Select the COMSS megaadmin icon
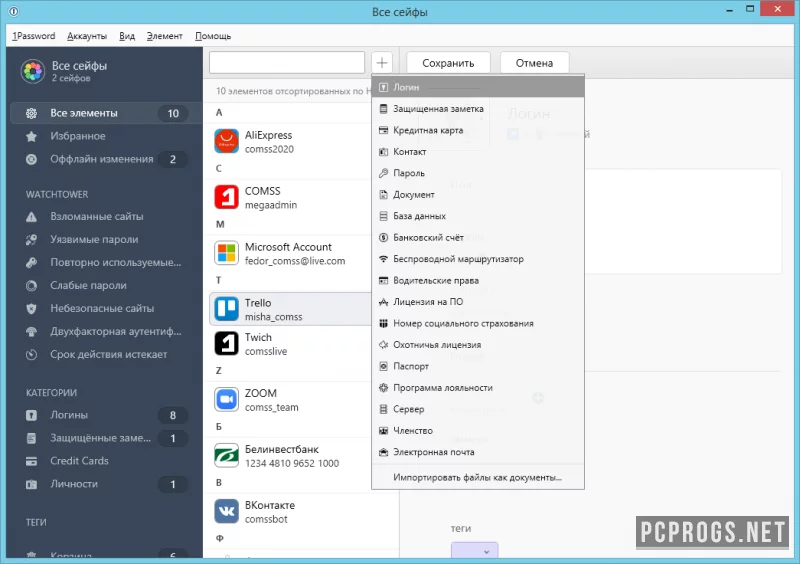This screenshot has width=800, height=564. pyautogui.click(x=227, y=197)
